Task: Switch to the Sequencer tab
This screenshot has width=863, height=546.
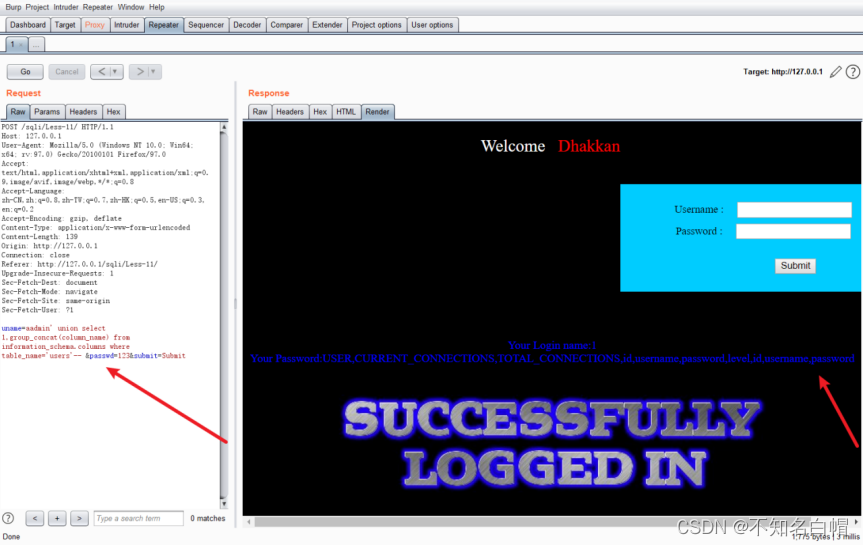Action: pyautogui.click(x=206, y=25)
